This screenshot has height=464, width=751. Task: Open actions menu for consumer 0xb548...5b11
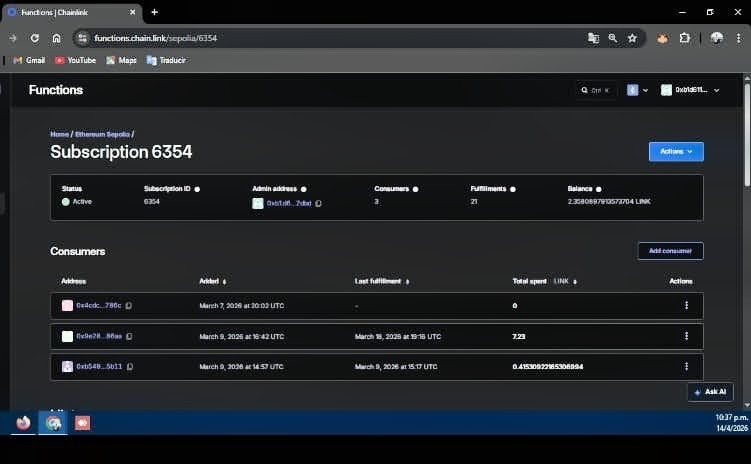click(686, 366)
